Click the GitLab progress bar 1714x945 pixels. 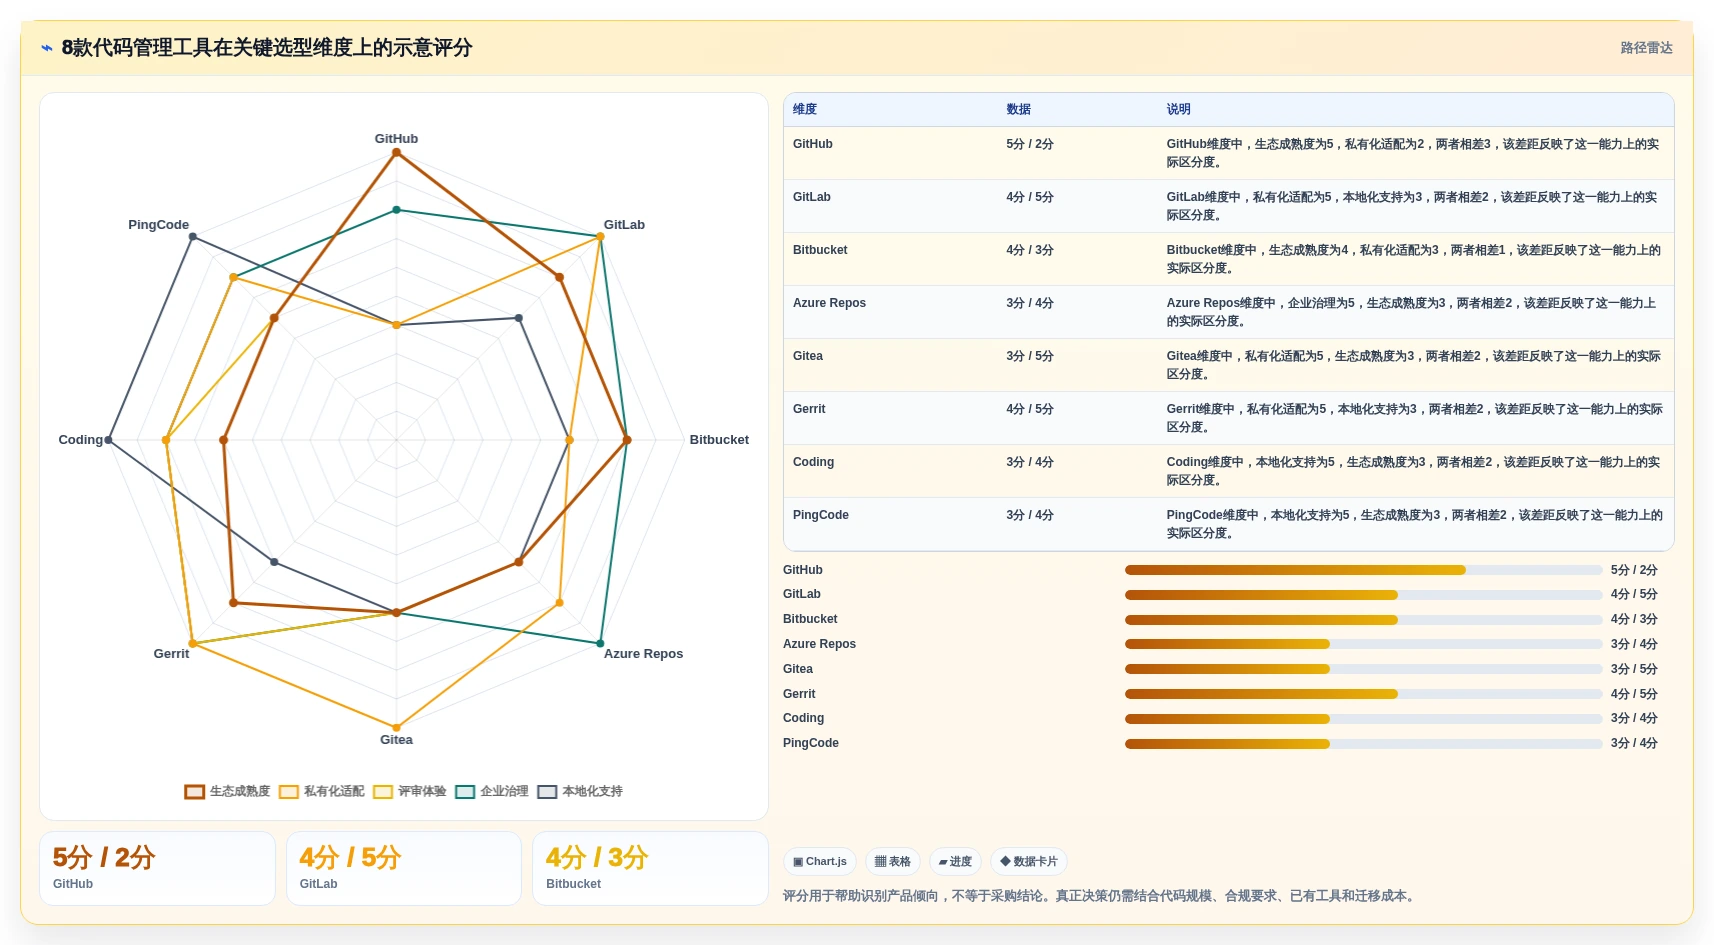click(x=1363, y=595)
